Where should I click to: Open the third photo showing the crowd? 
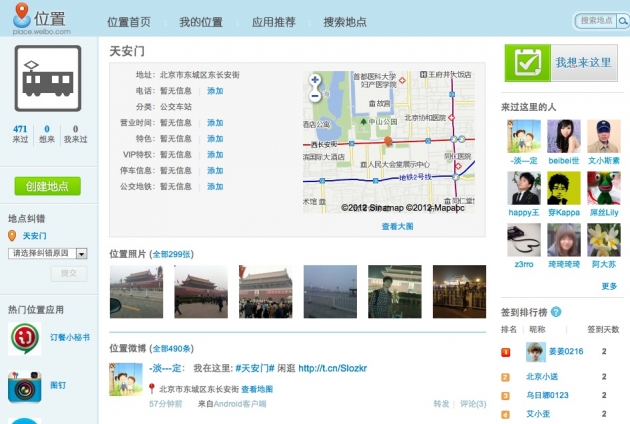click(266, 292)
